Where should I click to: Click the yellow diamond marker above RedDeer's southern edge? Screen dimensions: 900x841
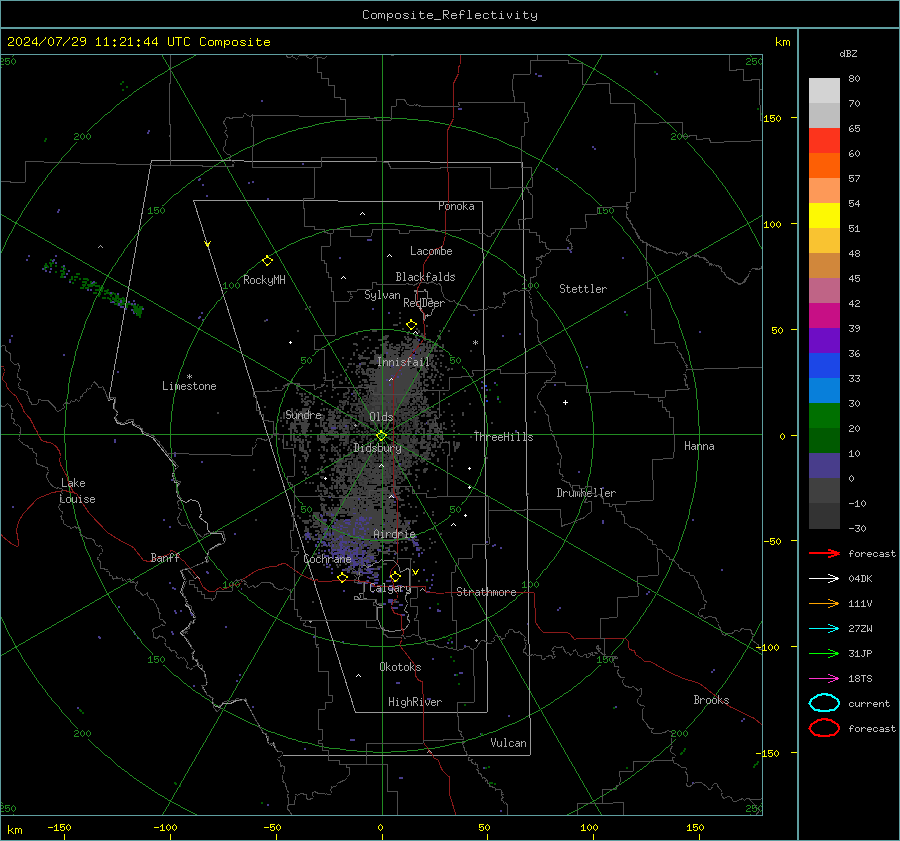412,325
